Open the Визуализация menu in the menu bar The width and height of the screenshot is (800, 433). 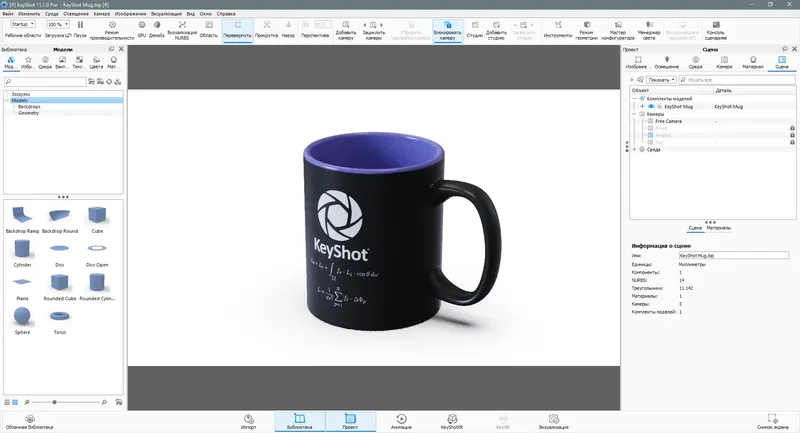[166, 14]
